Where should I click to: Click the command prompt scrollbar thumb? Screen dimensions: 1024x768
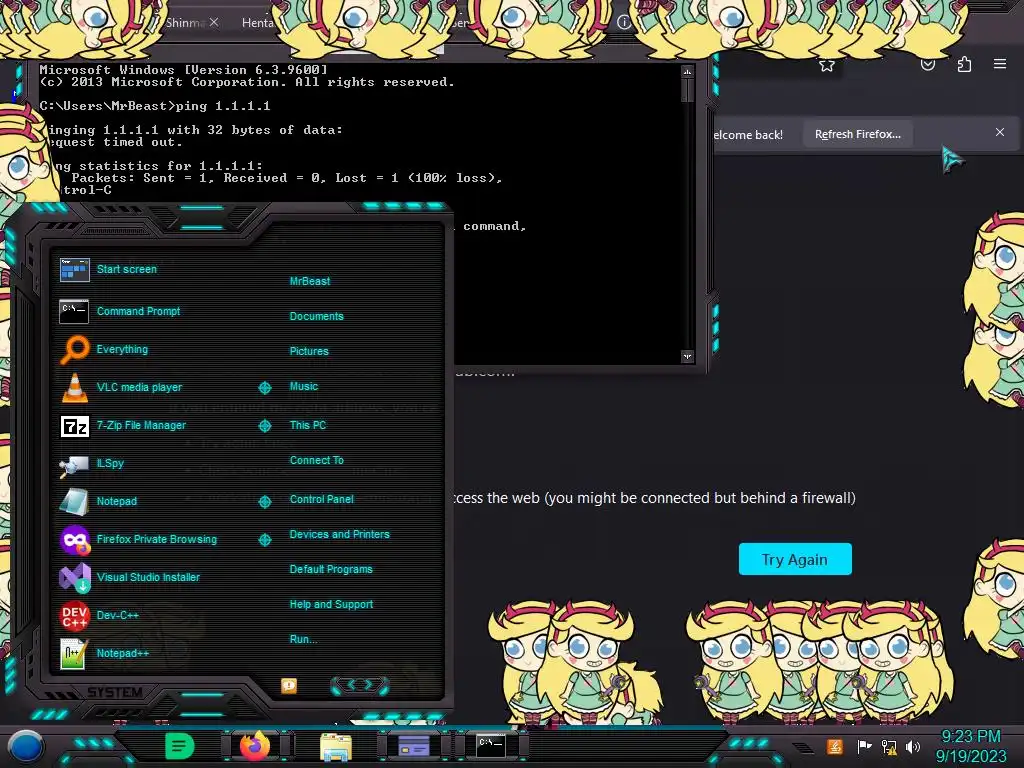point(687,90)
